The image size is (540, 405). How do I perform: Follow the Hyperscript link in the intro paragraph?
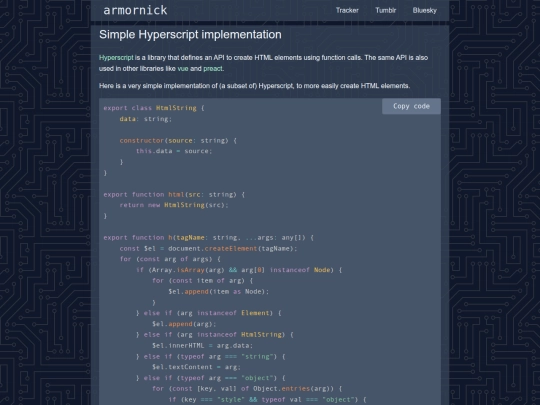[116, 58]
